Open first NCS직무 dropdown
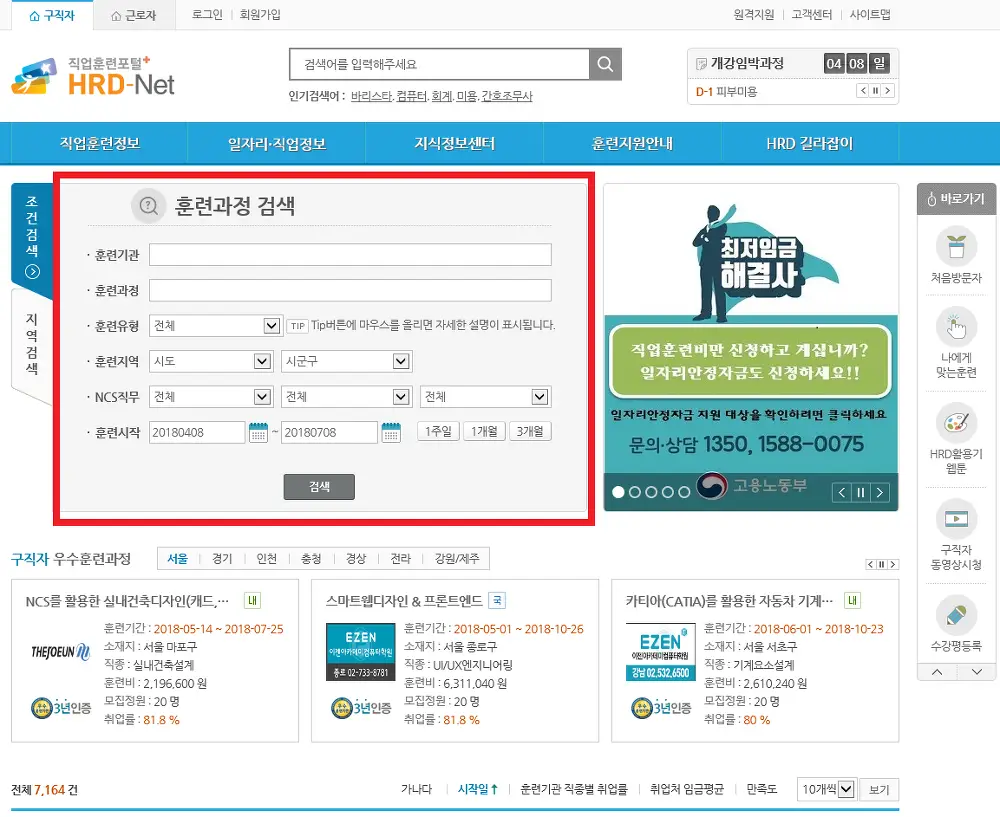 tap(211, 397)
